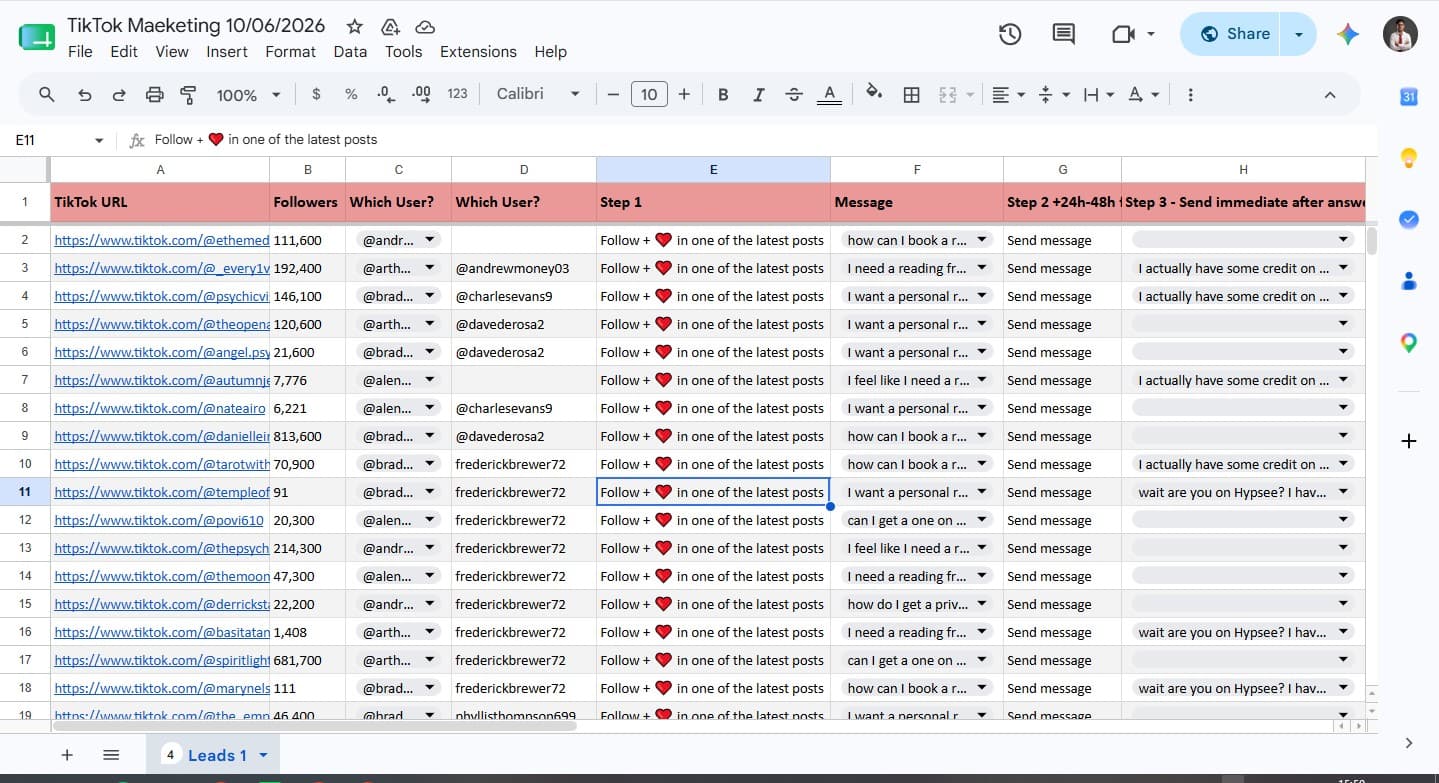
Task: Open the @spiritlight TikTok link in row 17
Action: coord(162,660)
